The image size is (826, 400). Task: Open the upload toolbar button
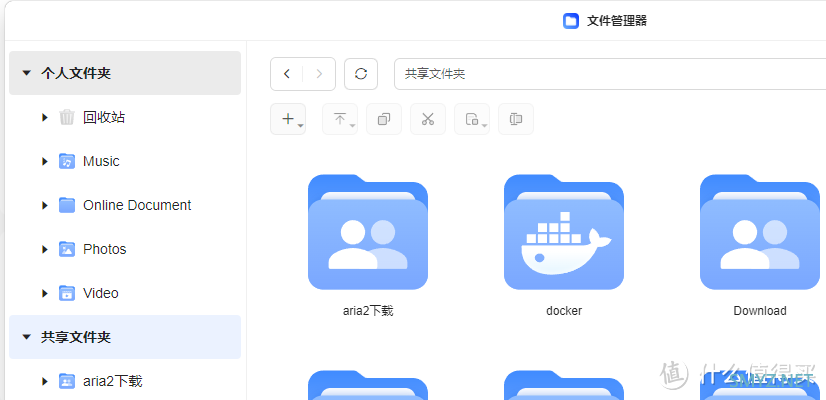click(340, 119)
